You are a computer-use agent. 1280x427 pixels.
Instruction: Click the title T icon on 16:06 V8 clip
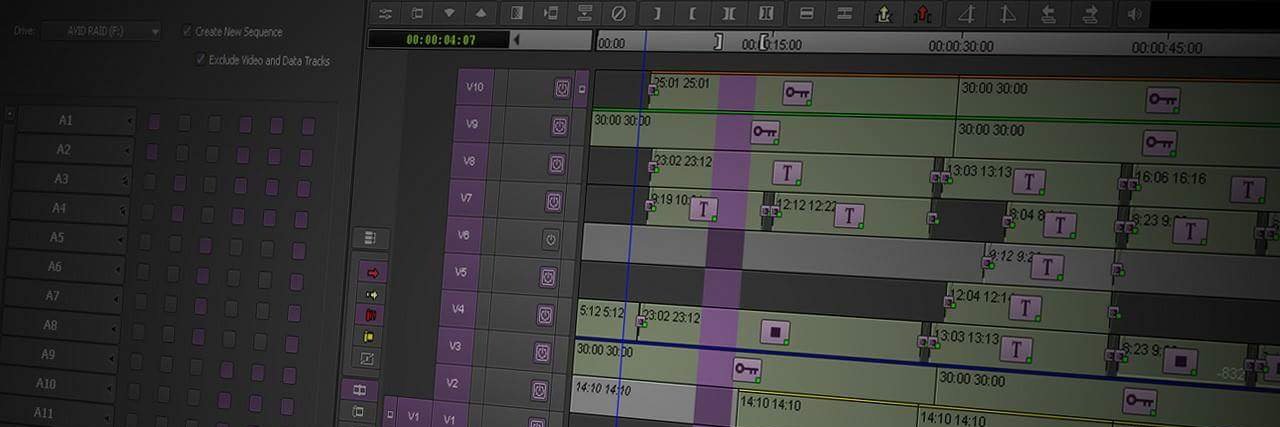[1247, 189]
